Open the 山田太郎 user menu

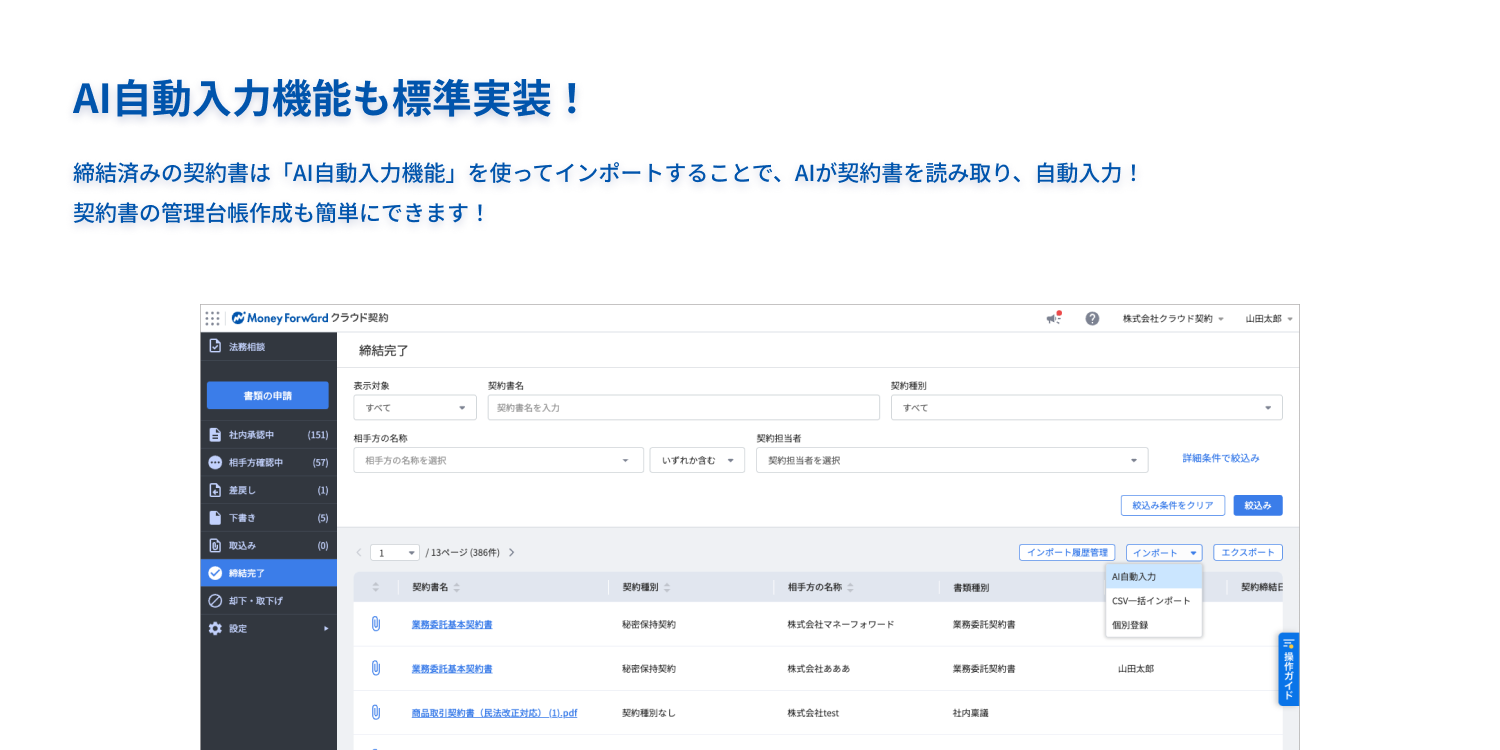1269,318
